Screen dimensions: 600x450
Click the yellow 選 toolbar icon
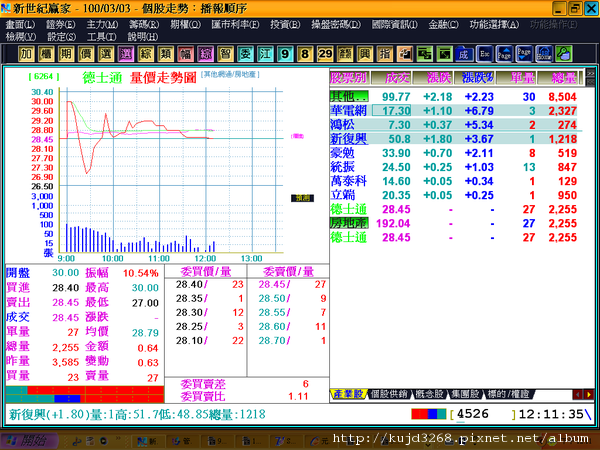[x=106, y=54]
